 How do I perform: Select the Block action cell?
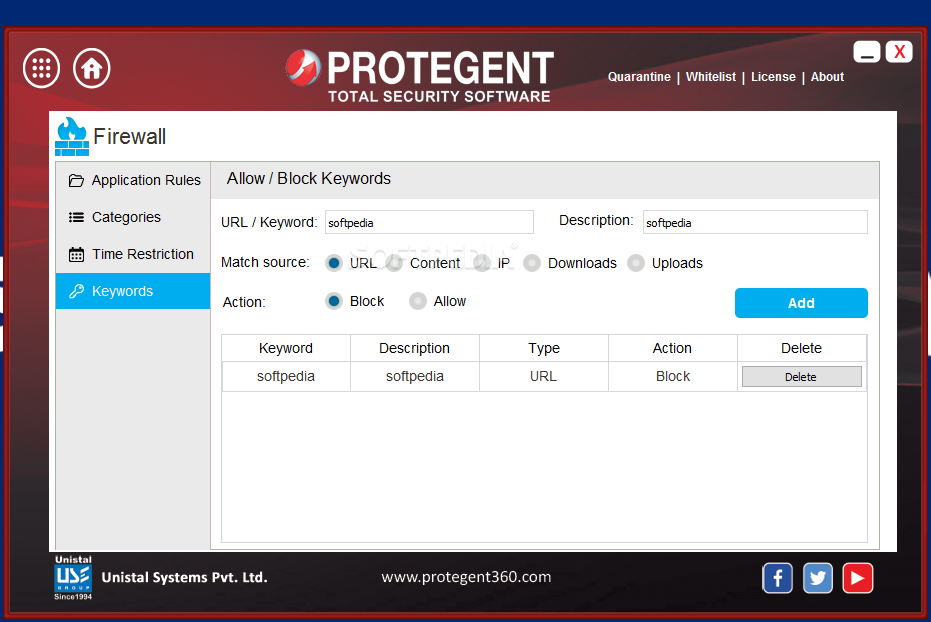pyautogui.click(x=673, y=377)
